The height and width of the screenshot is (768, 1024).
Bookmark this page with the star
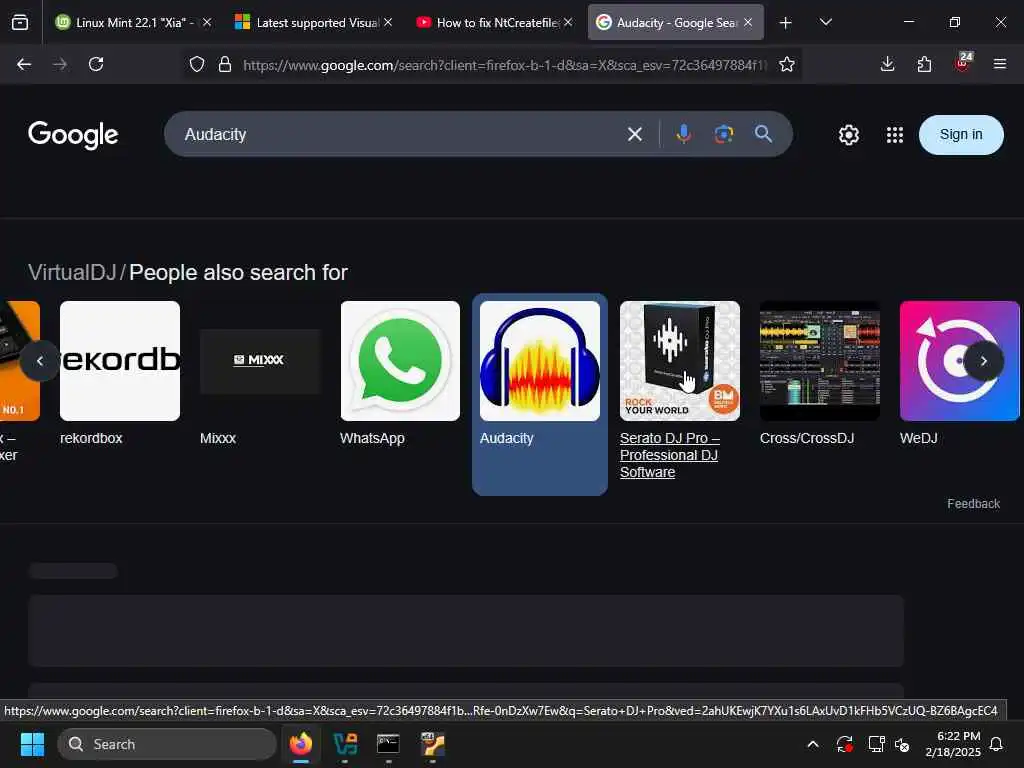(786, 64)
